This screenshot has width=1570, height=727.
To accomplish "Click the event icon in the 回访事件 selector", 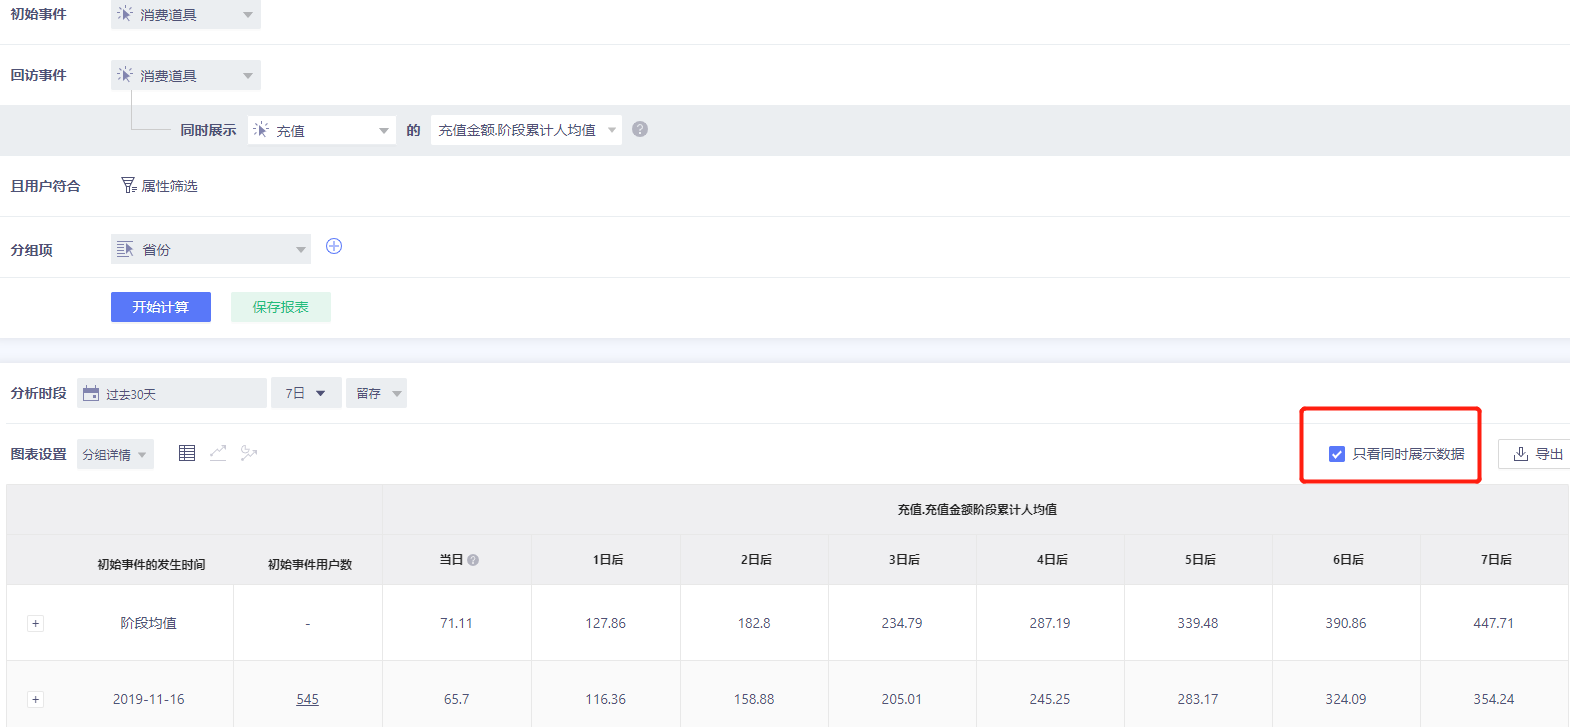I will tap(125, 75).
